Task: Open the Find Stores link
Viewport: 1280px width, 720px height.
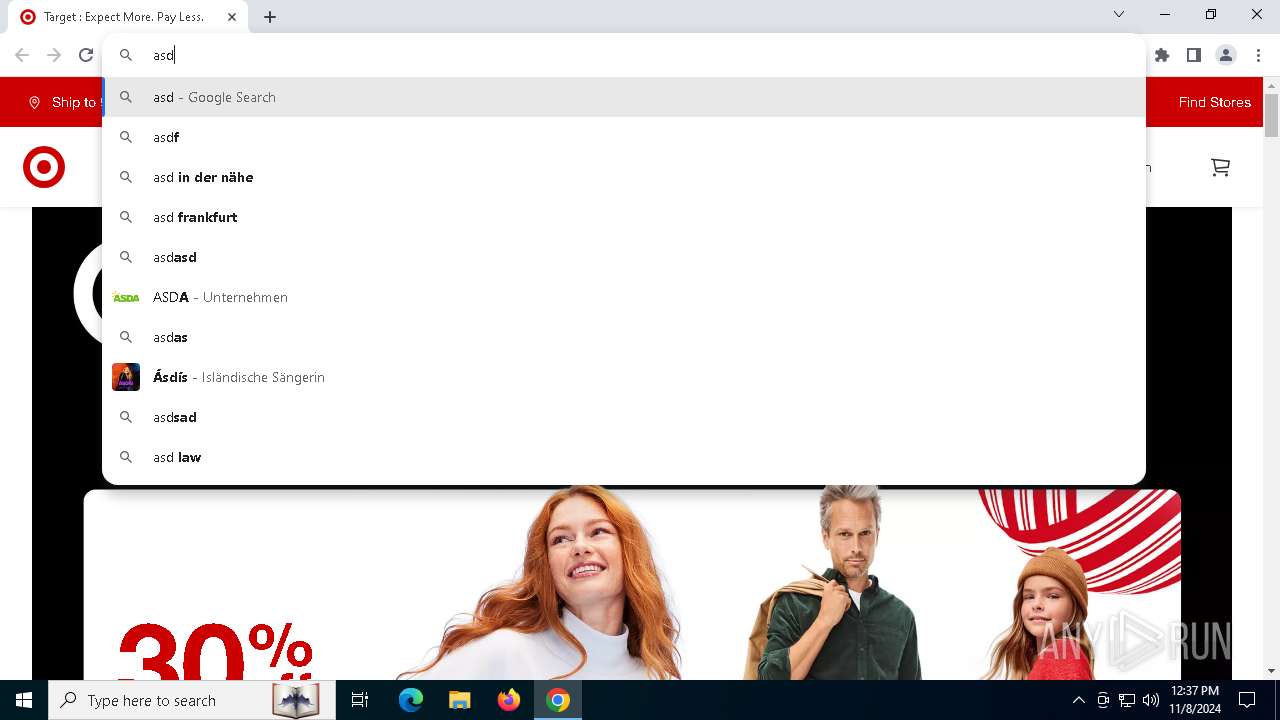Action: (x=1214, y=102)
